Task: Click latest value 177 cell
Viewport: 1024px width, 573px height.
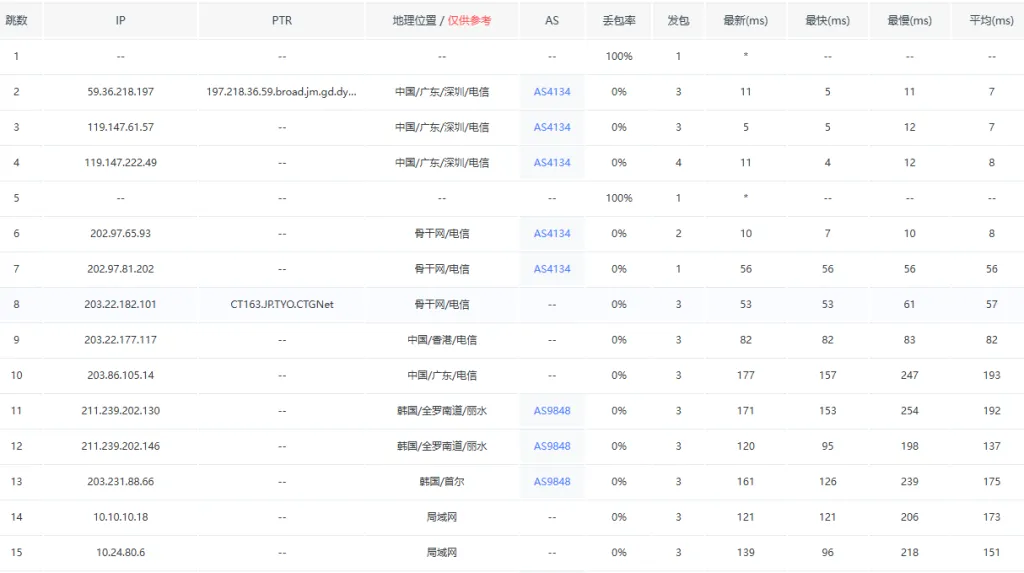Action: (x=745, y=375)
